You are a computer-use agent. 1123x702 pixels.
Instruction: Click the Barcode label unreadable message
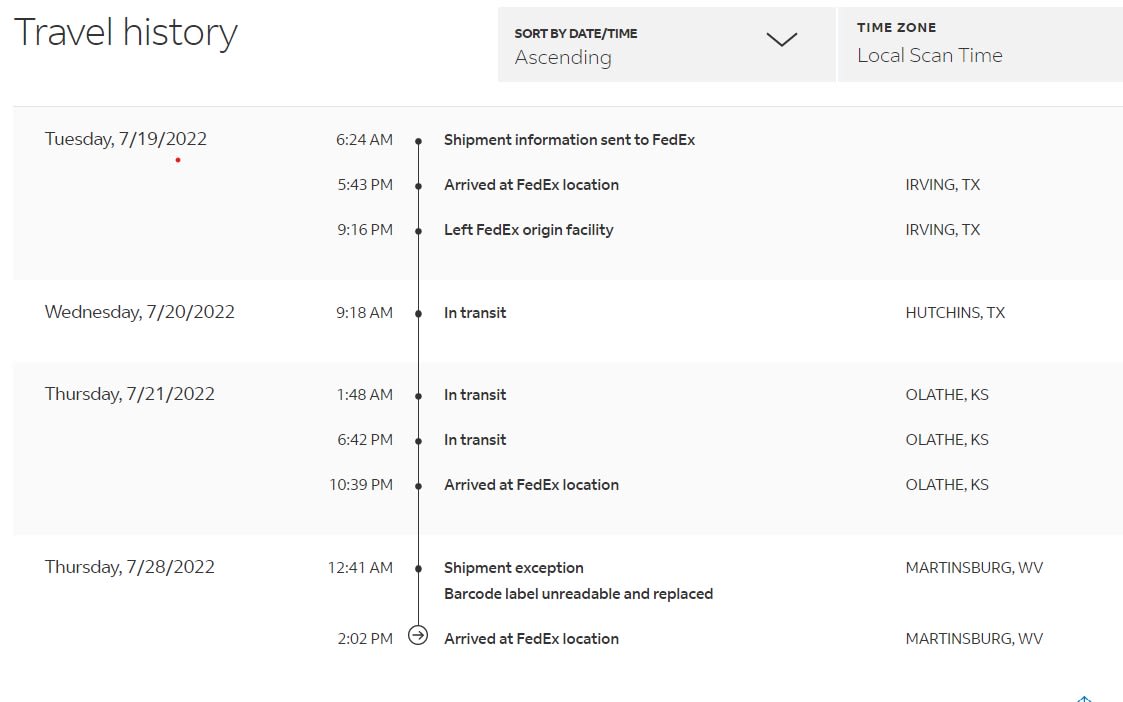tap(578, 593)
